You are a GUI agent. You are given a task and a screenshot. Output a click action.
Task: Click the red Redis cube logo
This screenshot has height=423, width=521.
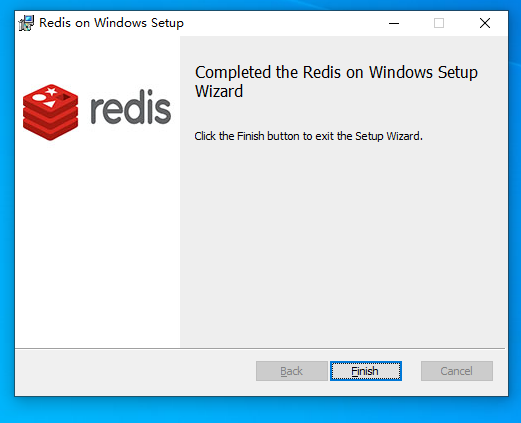(x=50, y=112)
